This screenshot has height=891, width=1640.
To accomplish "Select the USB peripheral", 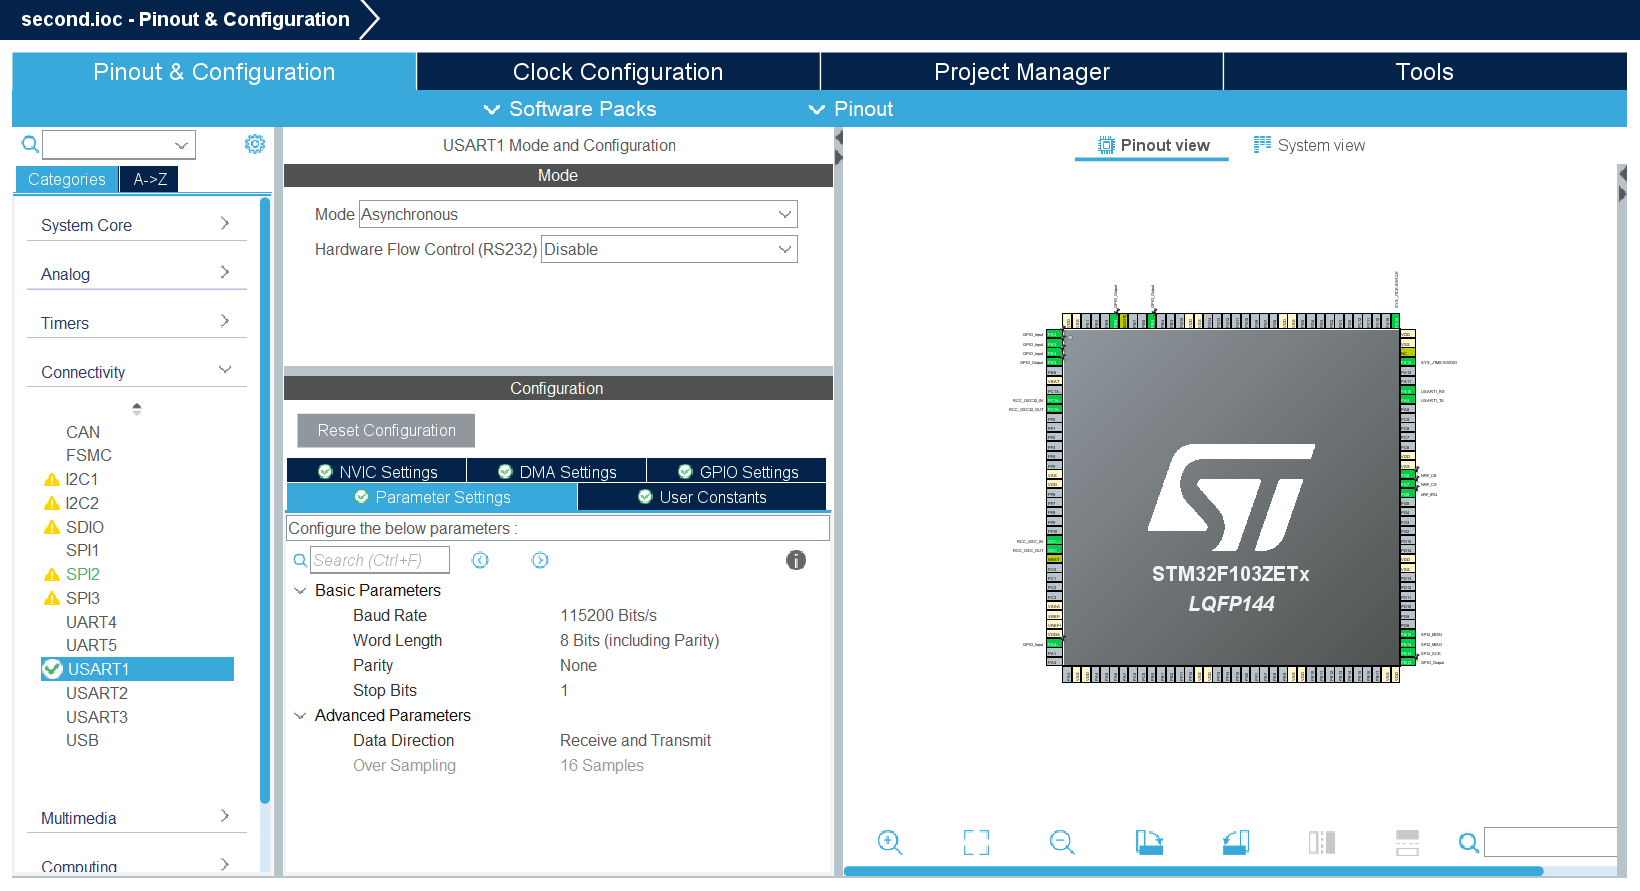I will 82,740.
